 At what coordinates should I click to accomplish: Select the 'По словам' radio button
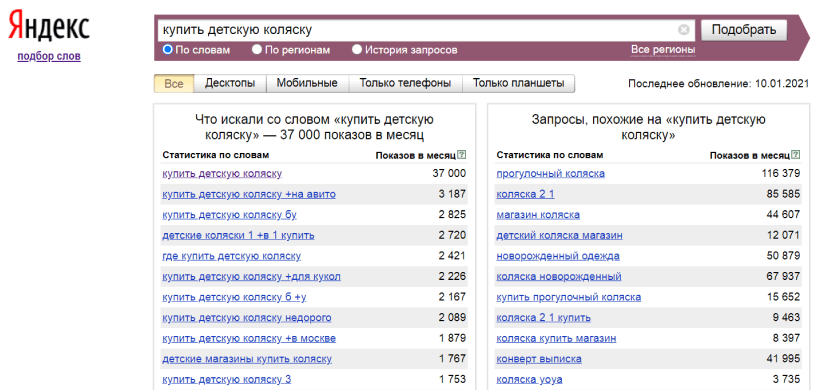168,50
